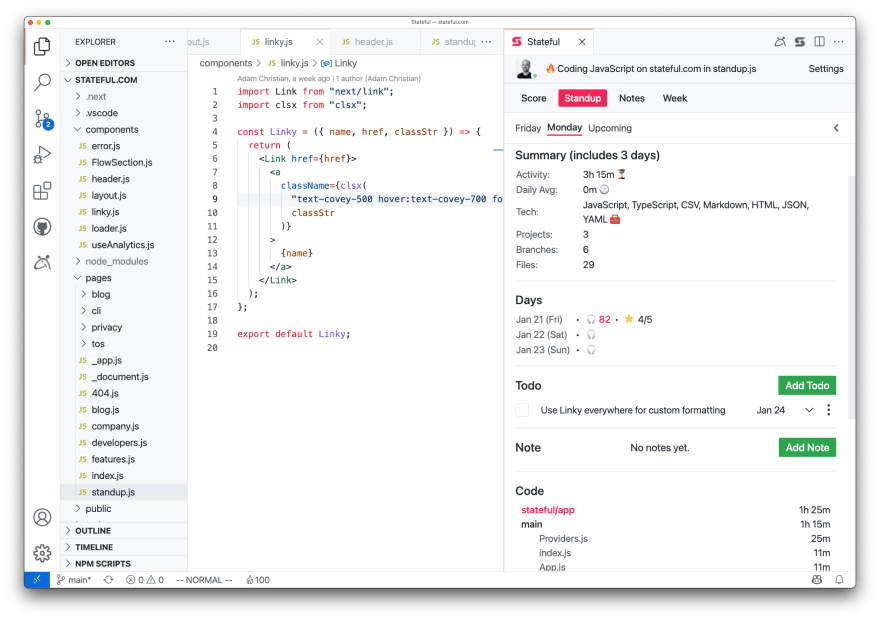This screenshot has height=620, width=880.
Task: Switch to the Upcoming standup view
Action: [609, 128]
